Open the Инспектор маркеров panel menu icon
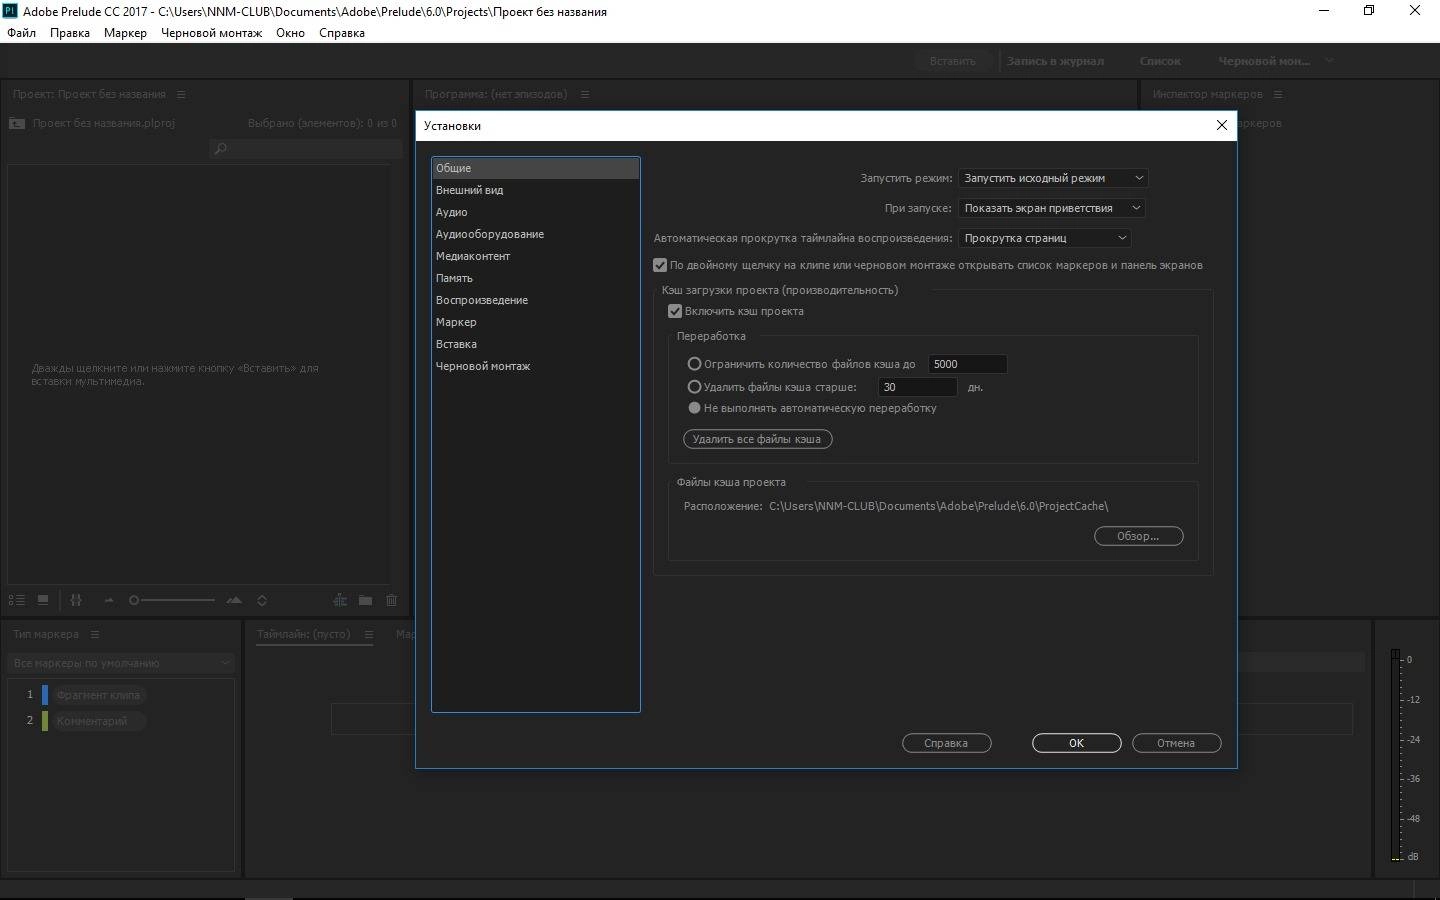 pos(1278,94)
